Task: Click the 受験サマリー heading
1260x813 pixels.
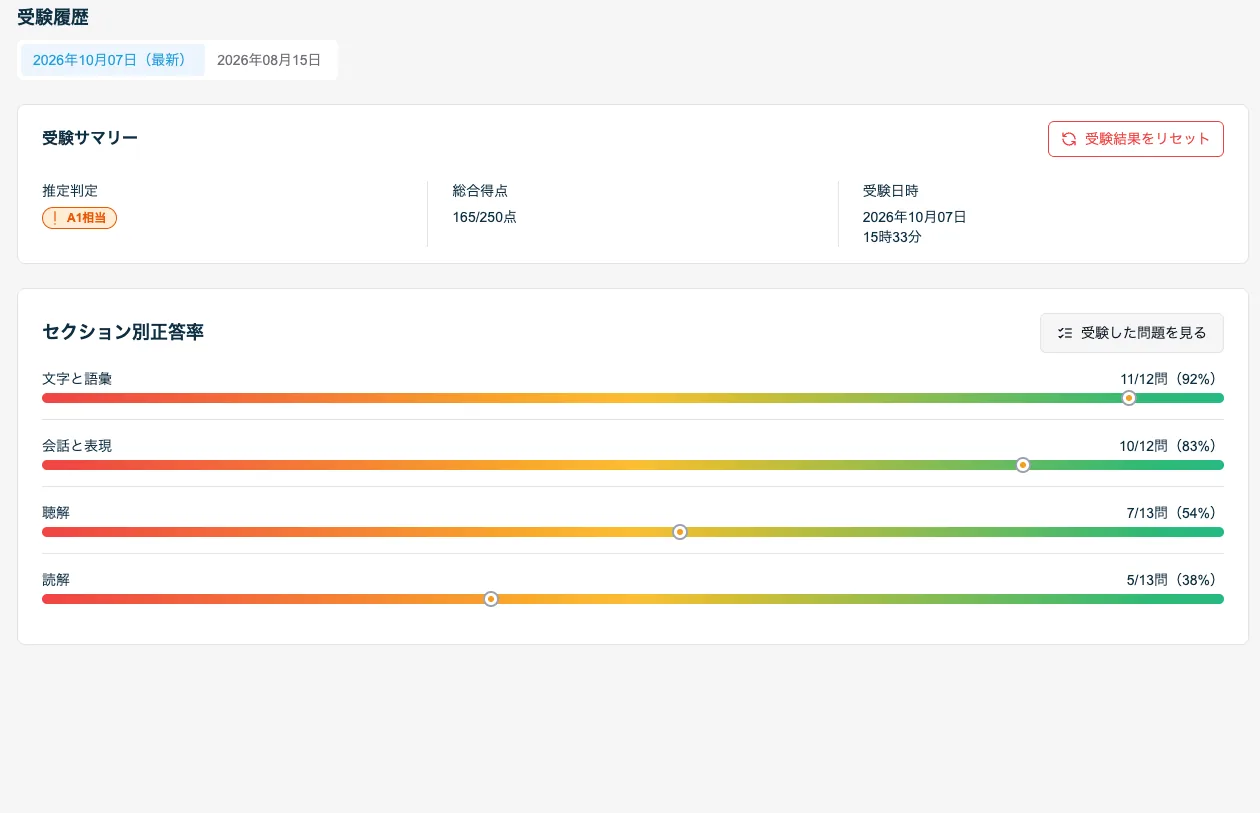Action: click(x=90, y=138)
